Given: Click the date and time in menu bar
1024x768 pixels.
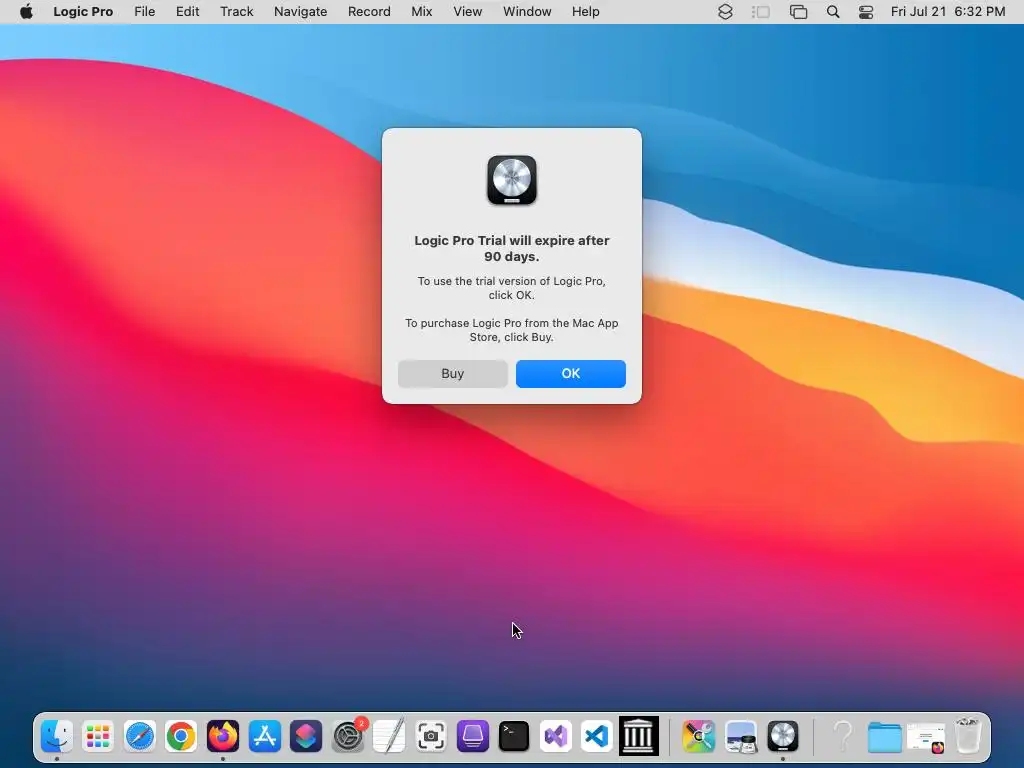Looking at the screenshot, I should point(948,12).
